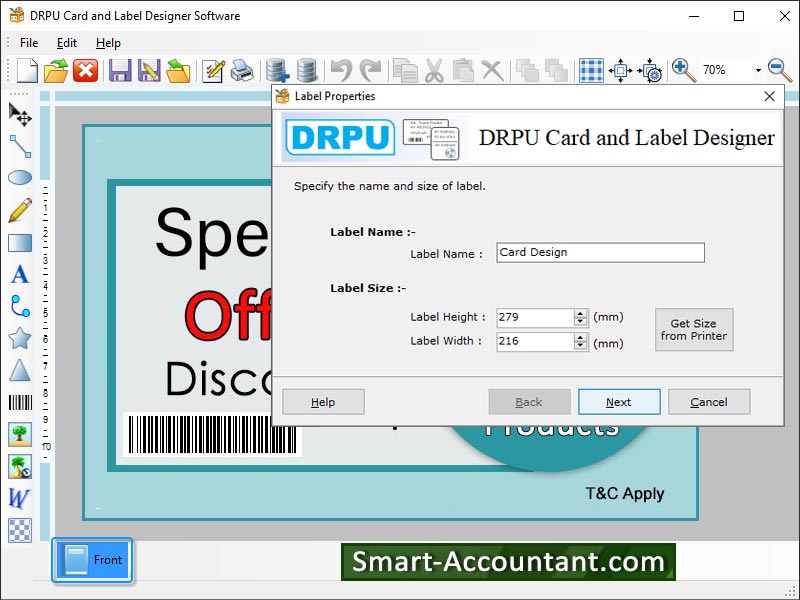Choose the Barcode tool
This screenshot has width=800, height=600.
coord(20,403)
